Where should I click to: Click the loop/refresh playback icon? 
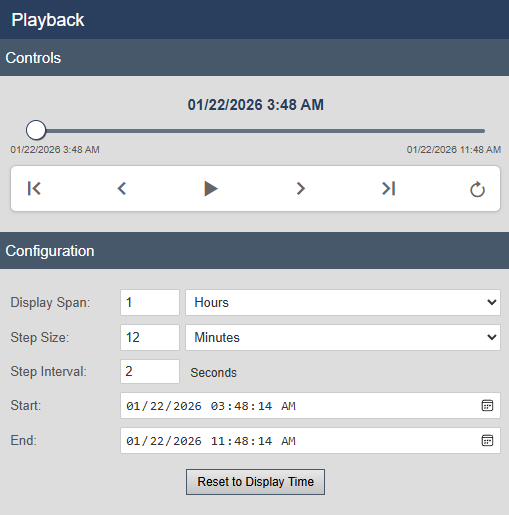[477, 189]
